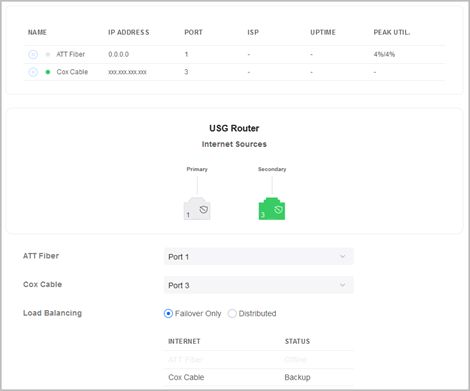Sort by ISP column header
This screenshot has height=391, width=470.
click(253, 32)
